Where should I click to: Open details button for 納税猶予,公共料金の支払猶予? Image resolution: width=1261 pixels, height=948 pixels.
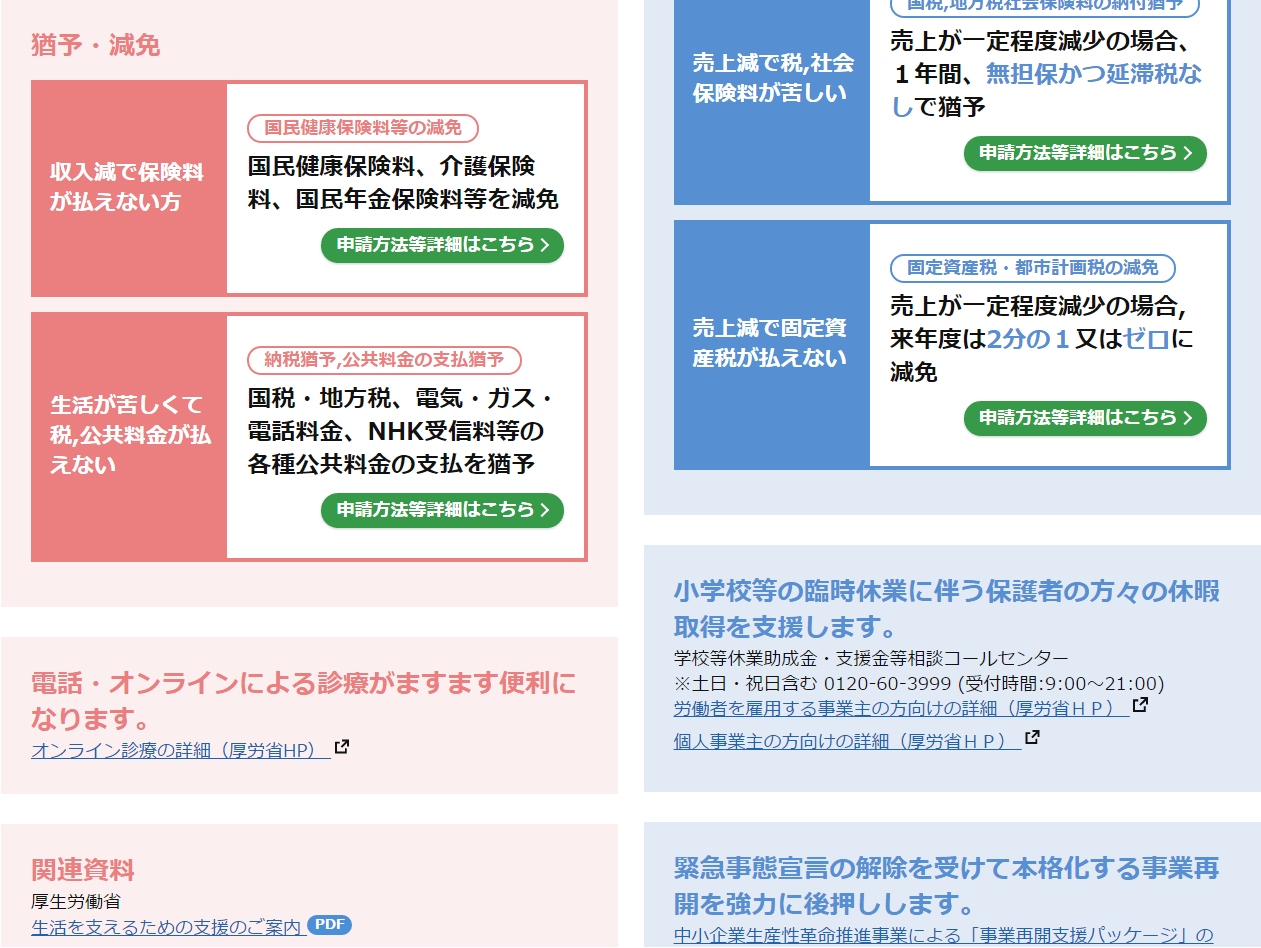(x=442, y=510)
